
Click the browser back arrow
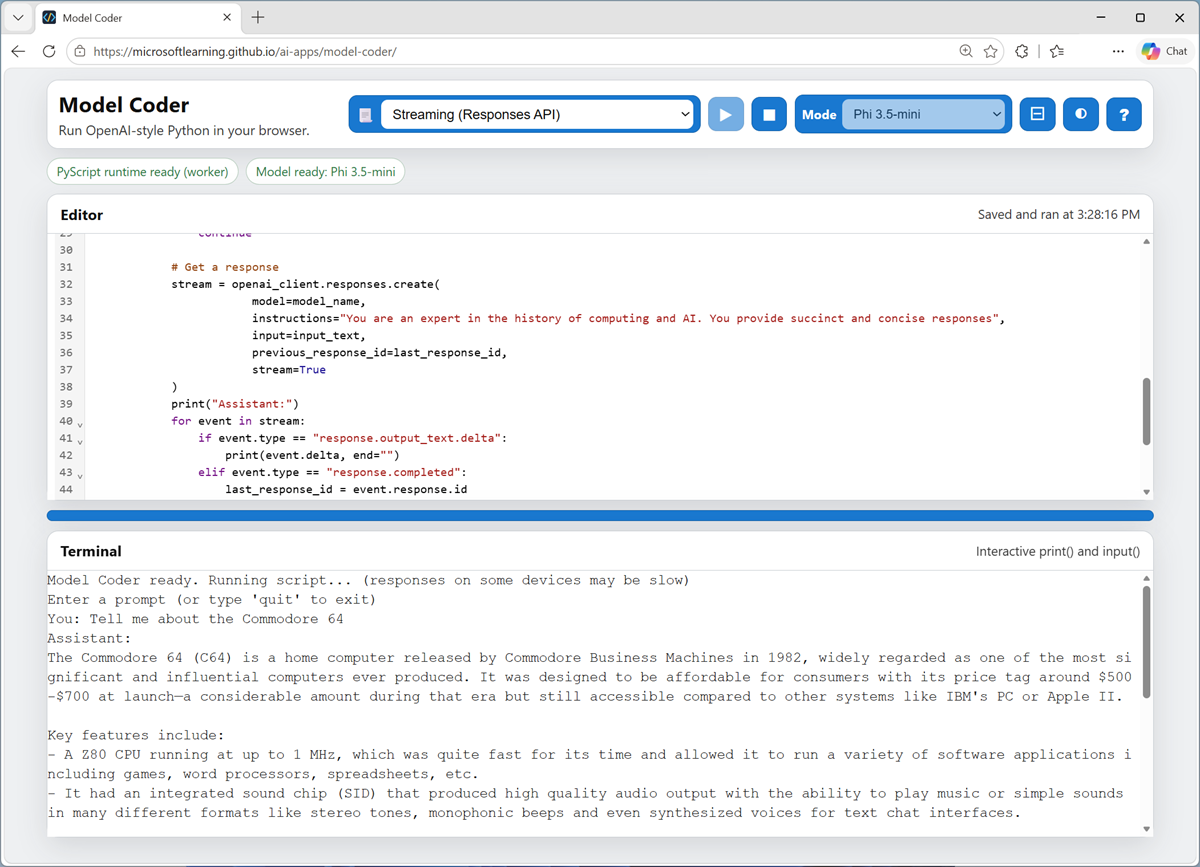[18, 51]
